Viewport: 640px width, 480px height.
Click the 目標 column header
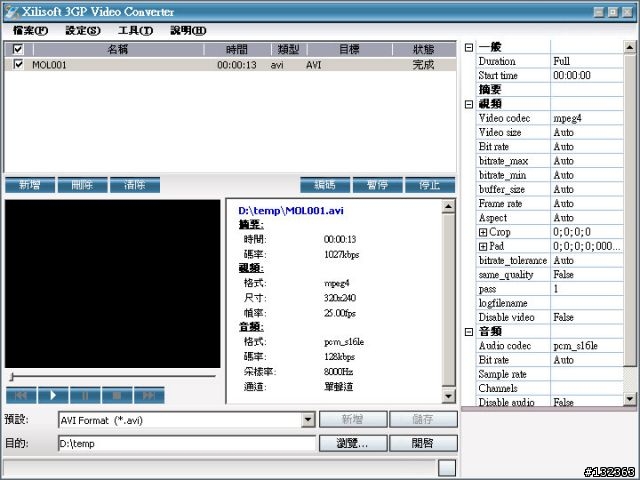click(349, 49)
